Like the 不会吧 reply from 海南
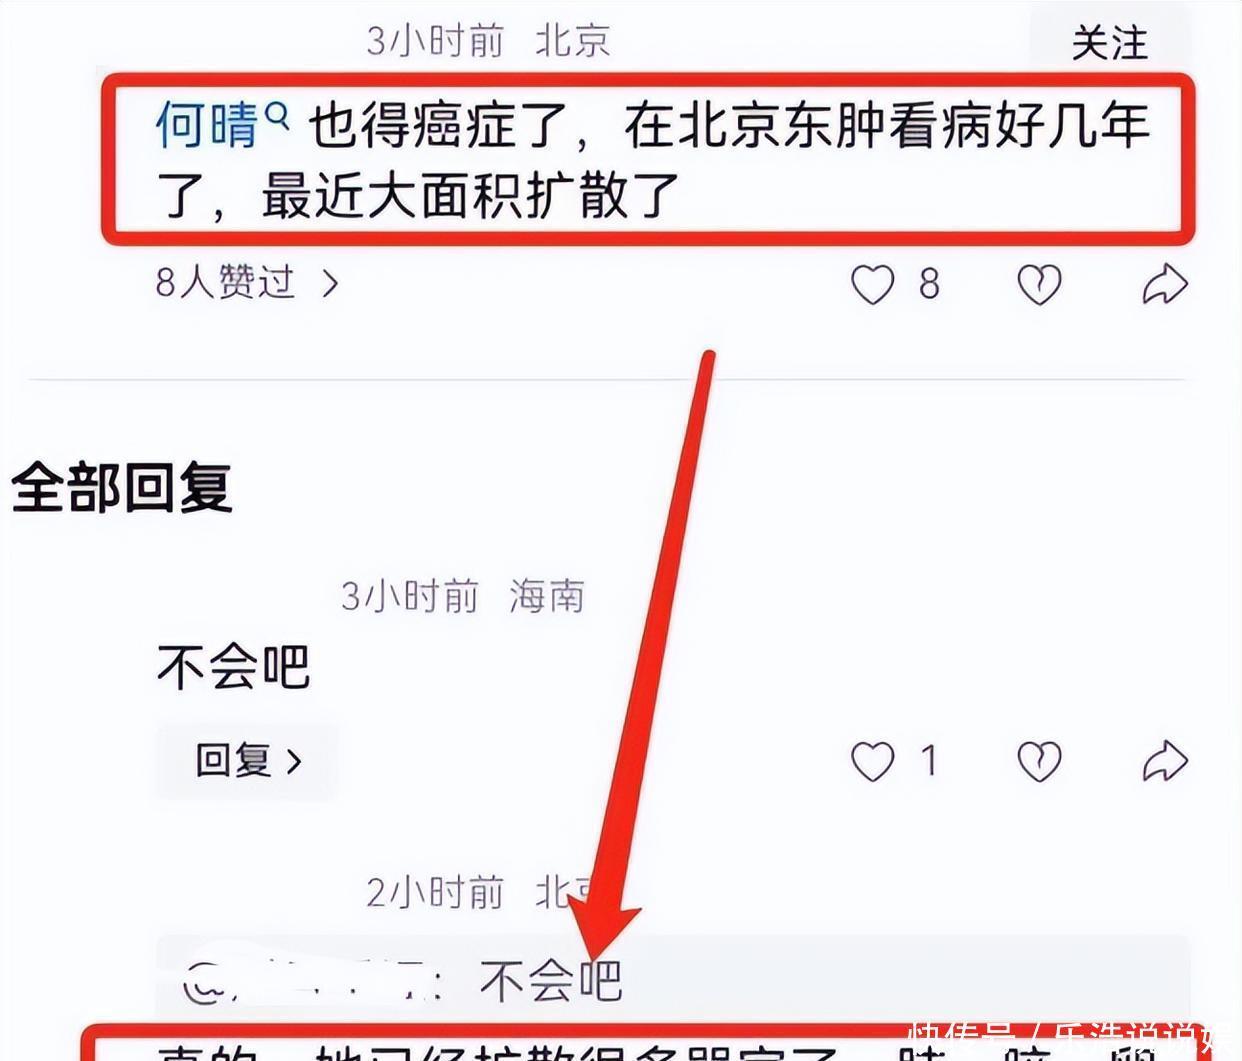The image size is (1242, 1061). (x=872, y=762)
